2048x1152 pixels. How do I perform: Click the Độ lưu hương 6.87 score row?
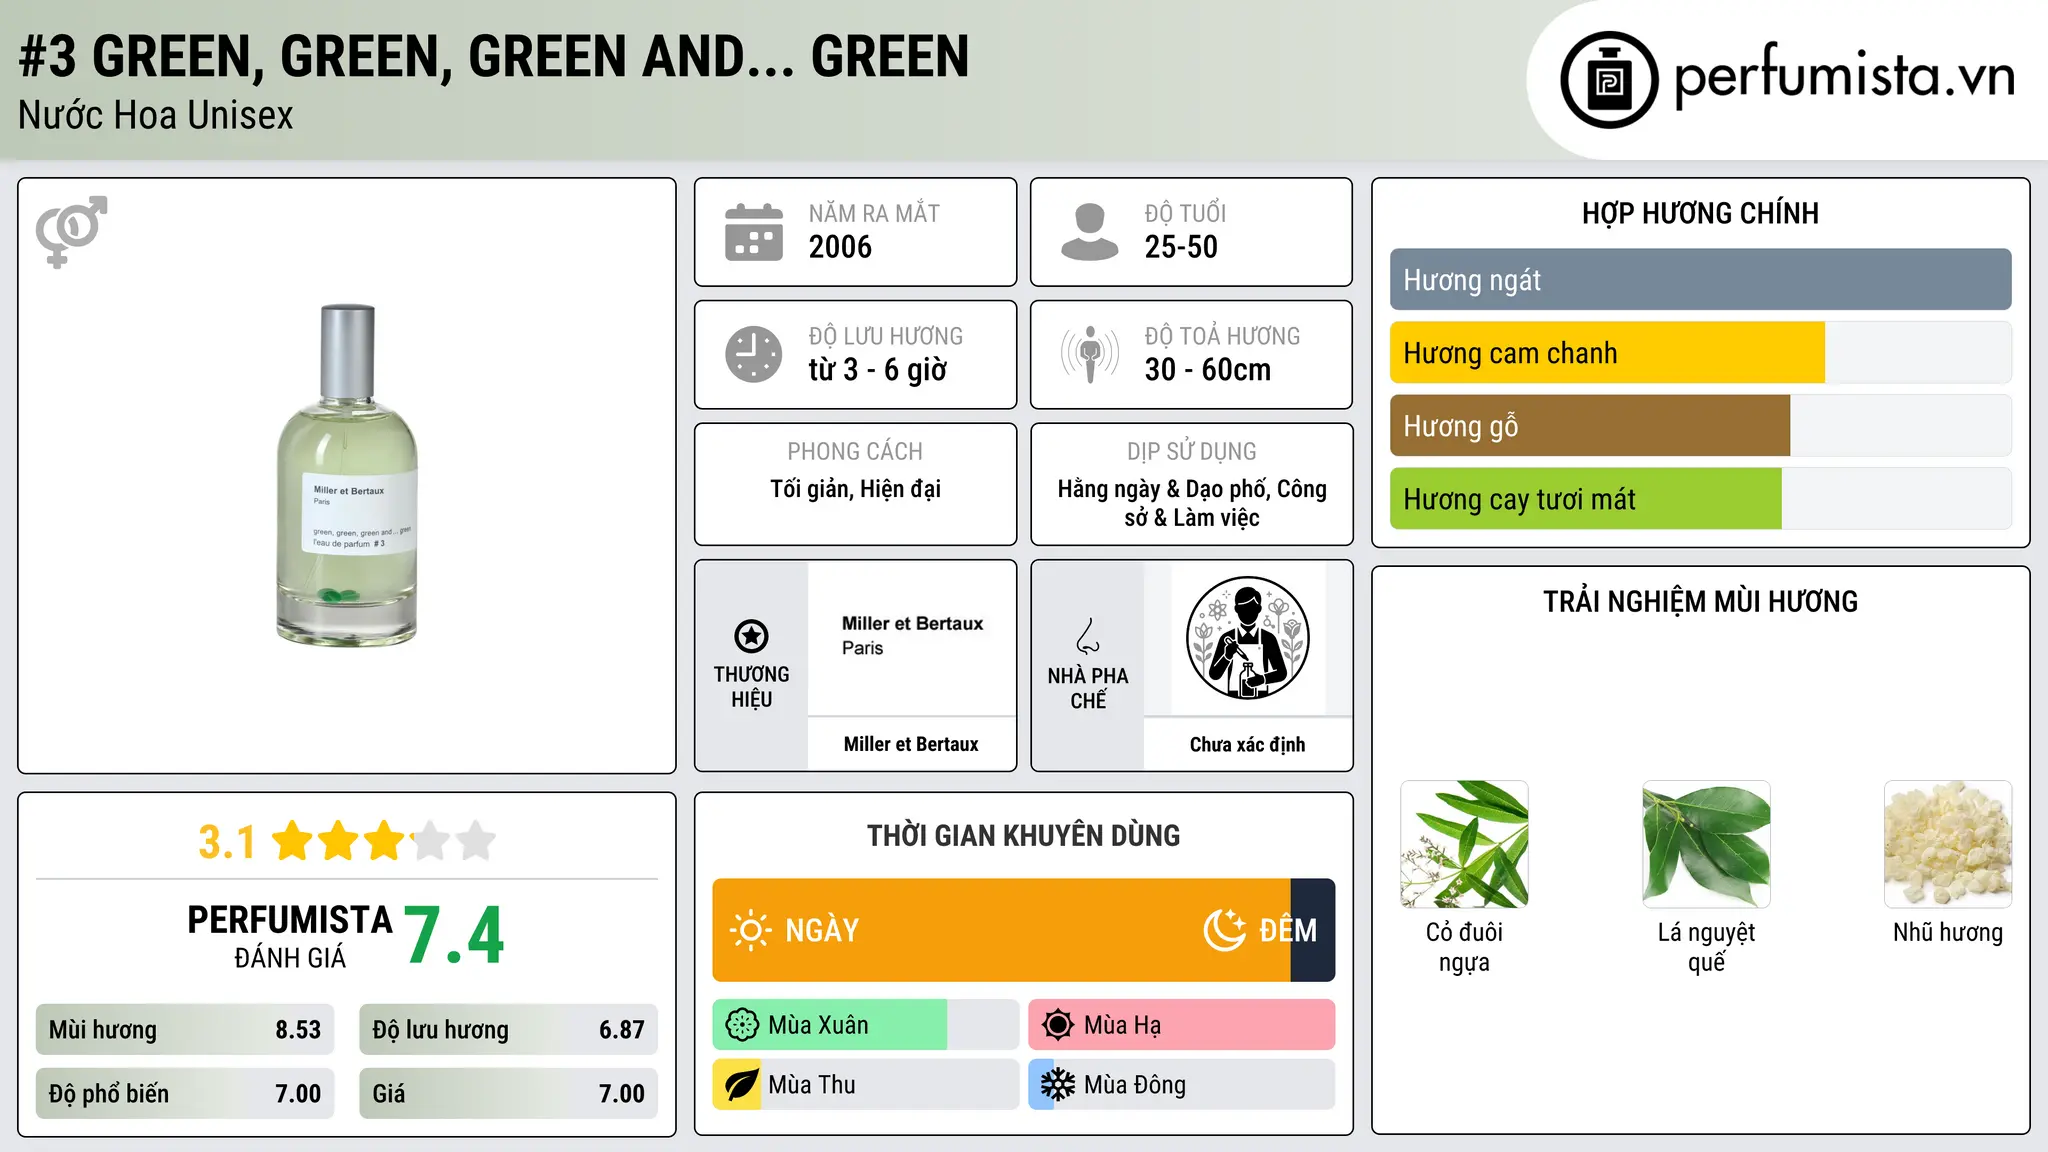click(508, 1030)
